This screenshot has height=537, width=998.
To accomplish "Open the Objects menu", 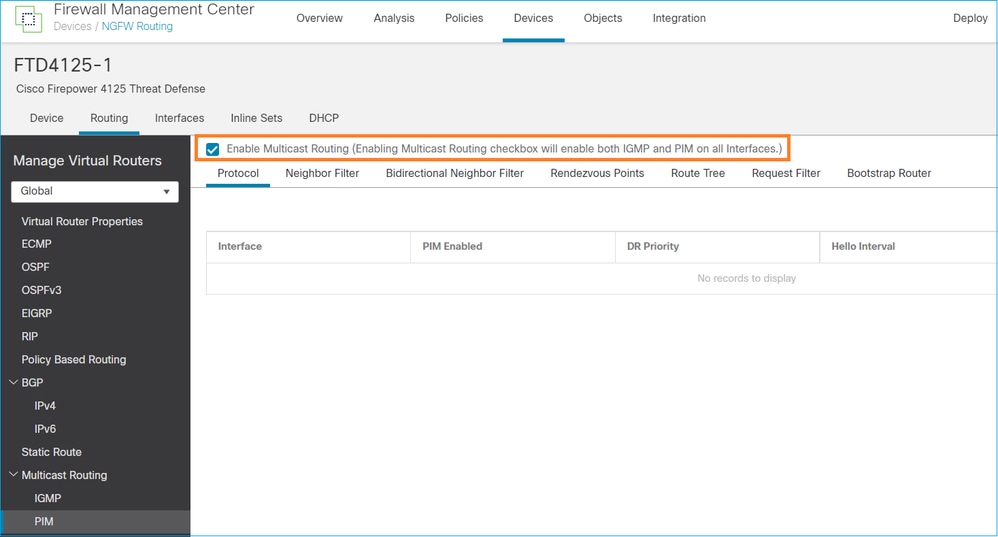I will pos(603,18).
